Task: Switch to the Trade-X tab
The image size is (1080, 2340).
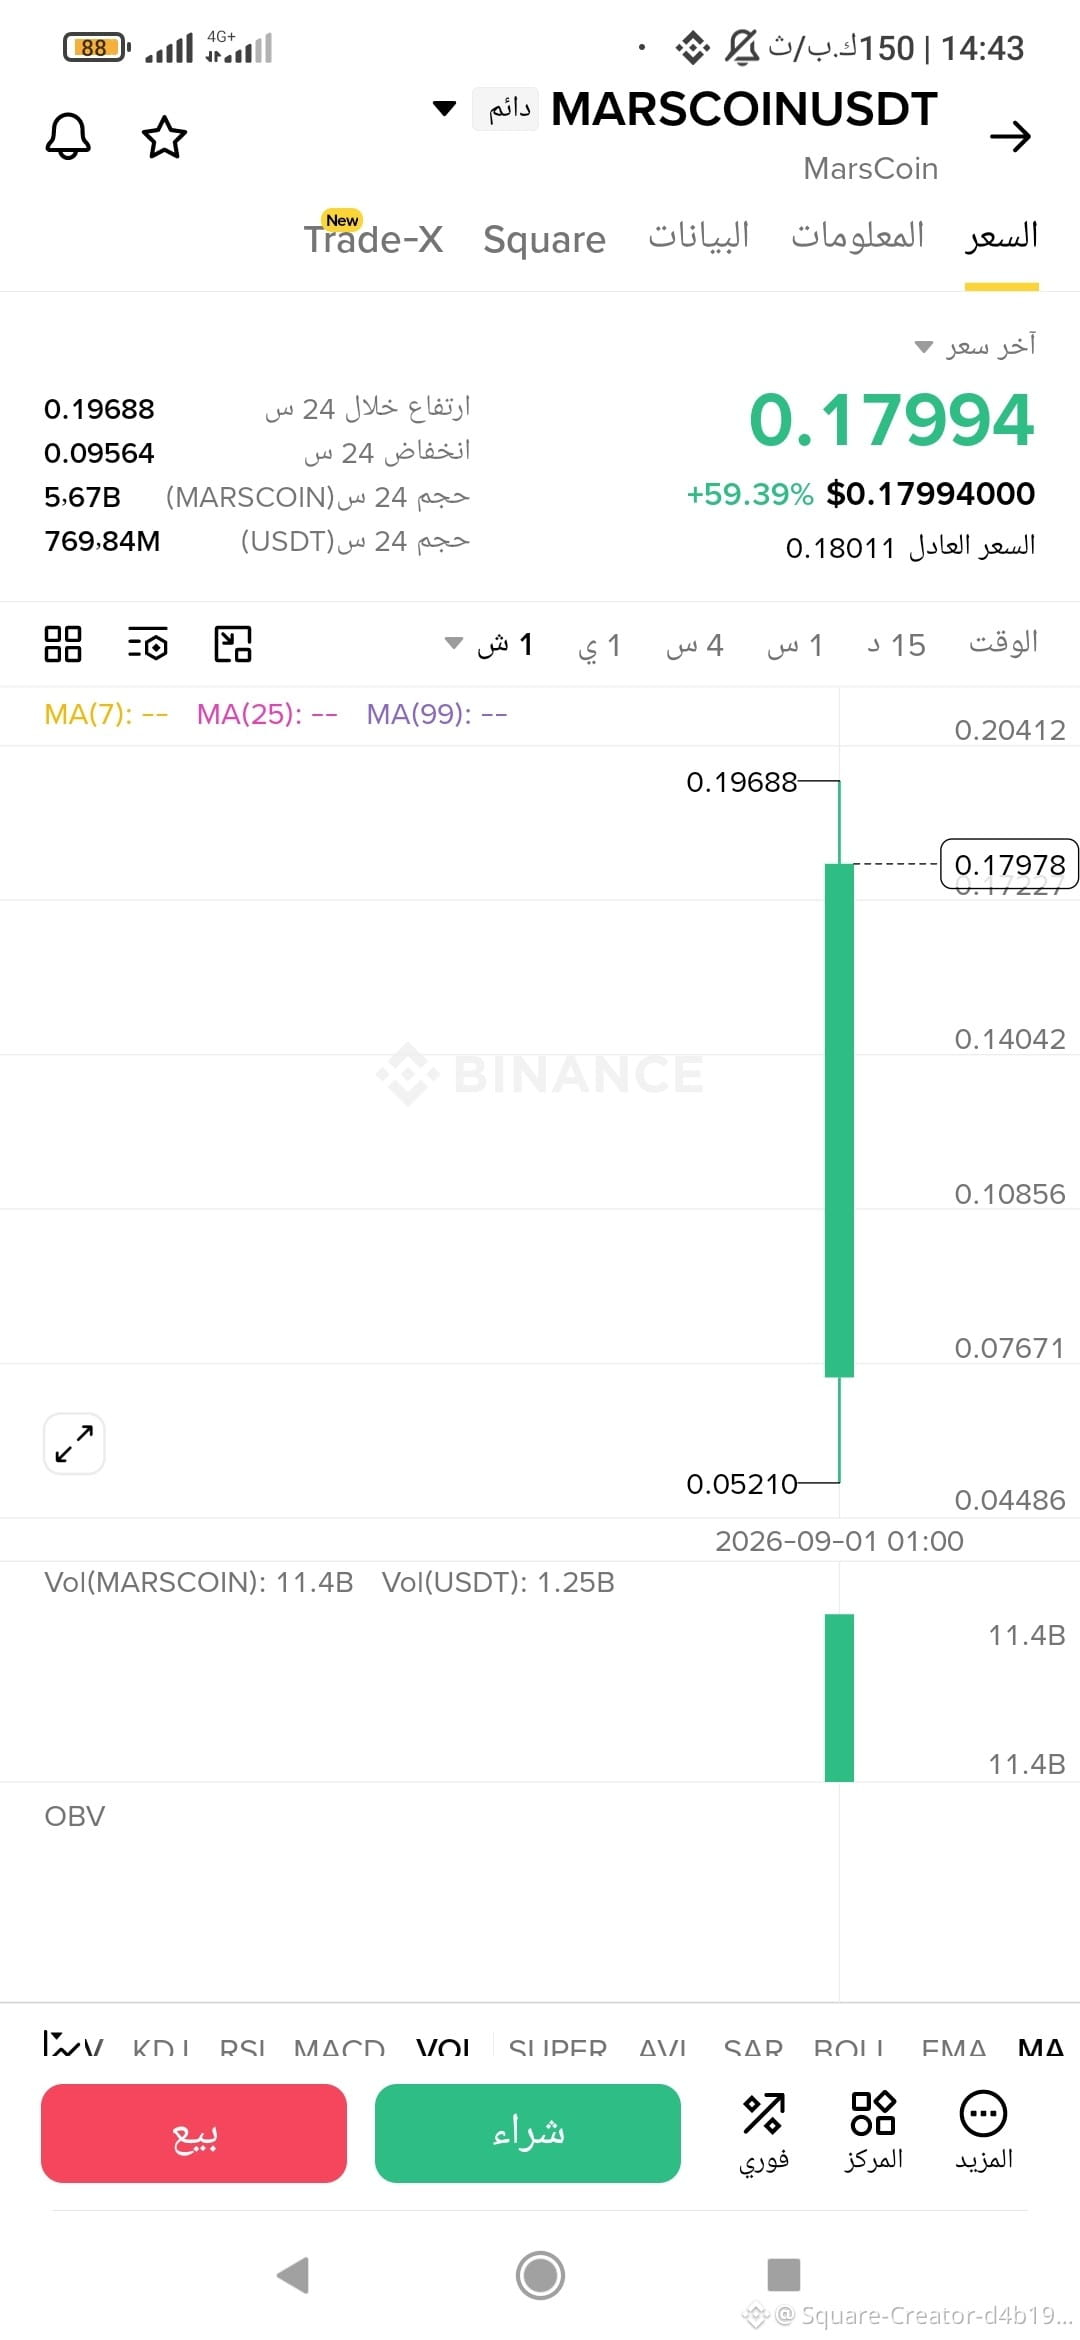Action: pos(373,238)
